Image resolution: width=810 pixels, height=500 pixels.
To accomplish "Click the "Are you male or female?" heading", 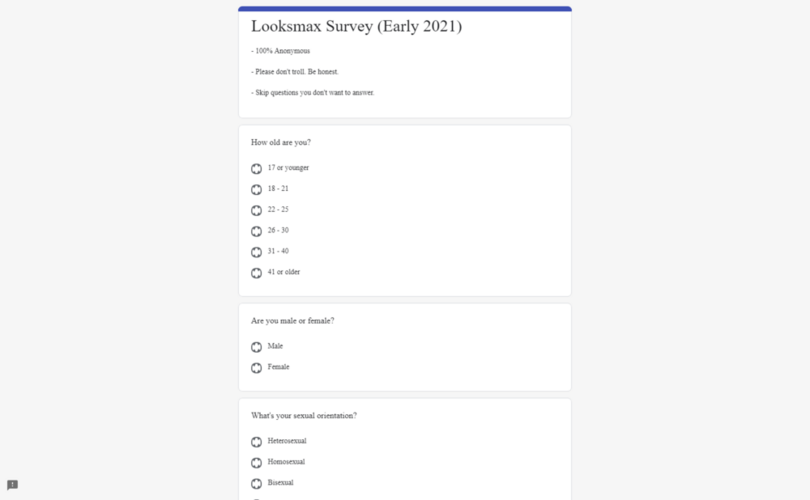I will tap(293, 321).
